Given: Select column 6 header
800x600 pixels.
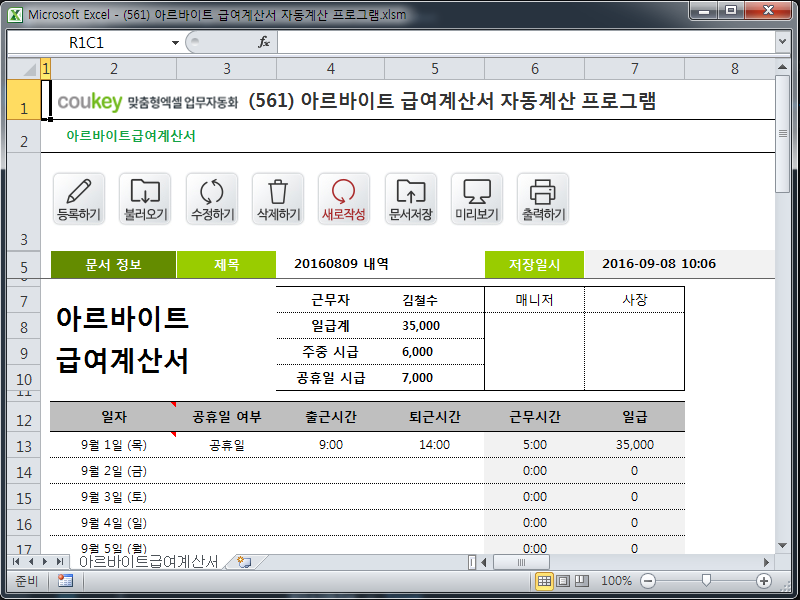Looking at the screenshot, I should tap(534, 68).
